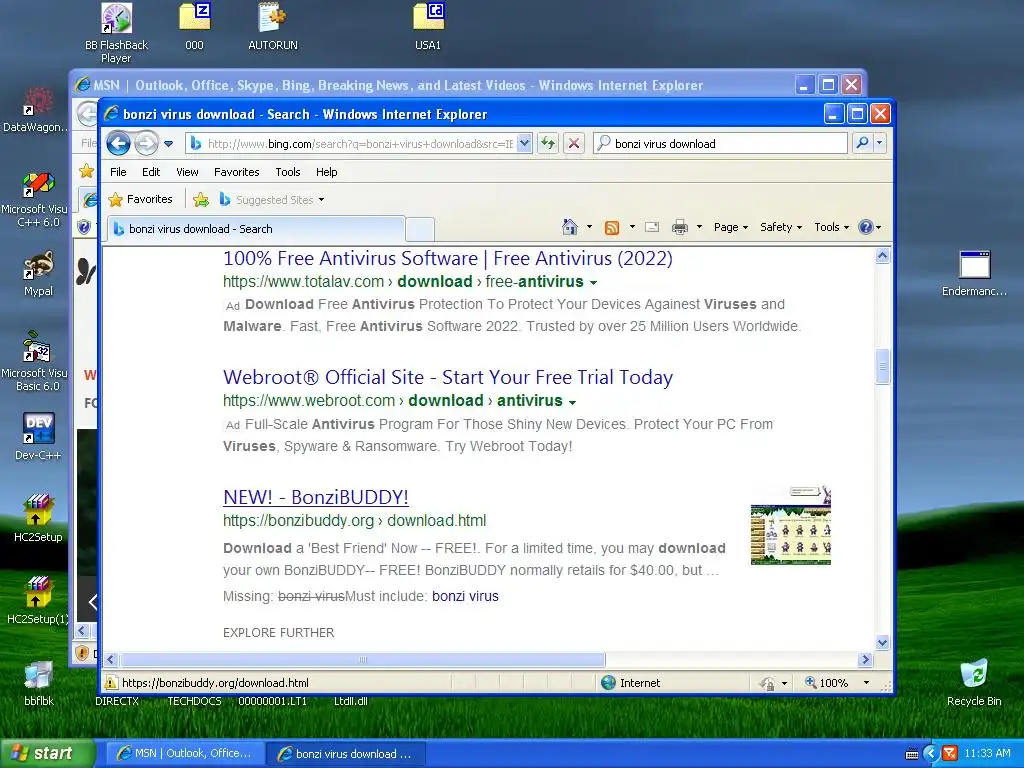
Task: Select the USA1 folder desktop icon
Action: 428,27
